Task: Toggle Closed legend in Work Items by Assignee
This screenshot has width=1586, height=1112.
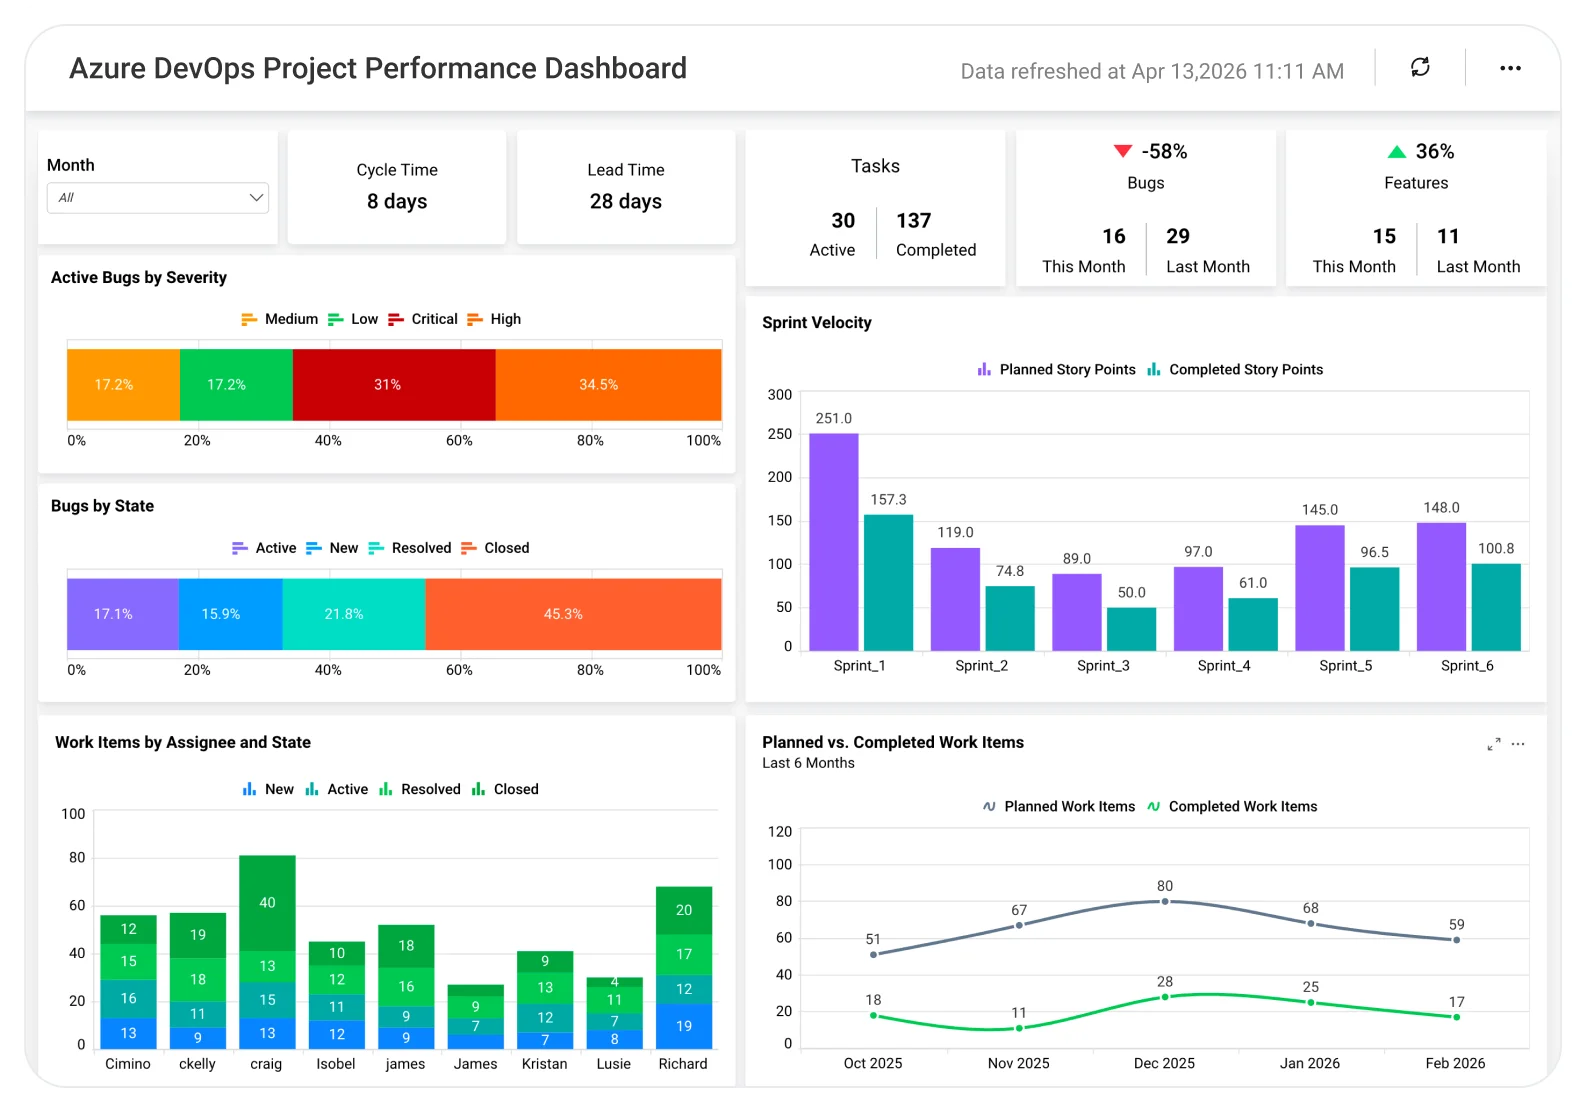Action: click(505, 790)
